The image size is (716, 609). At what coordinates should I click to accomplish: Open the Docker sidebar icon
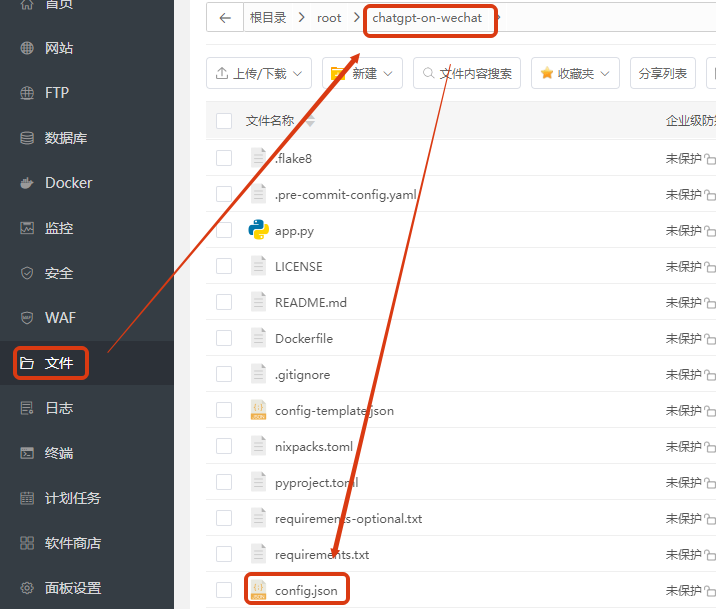(27, 183)
